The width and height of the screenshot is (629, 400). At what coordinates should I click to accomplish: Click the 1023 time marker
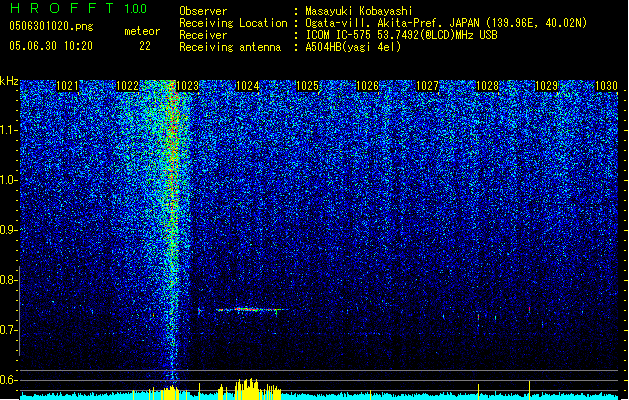point(187,86)
